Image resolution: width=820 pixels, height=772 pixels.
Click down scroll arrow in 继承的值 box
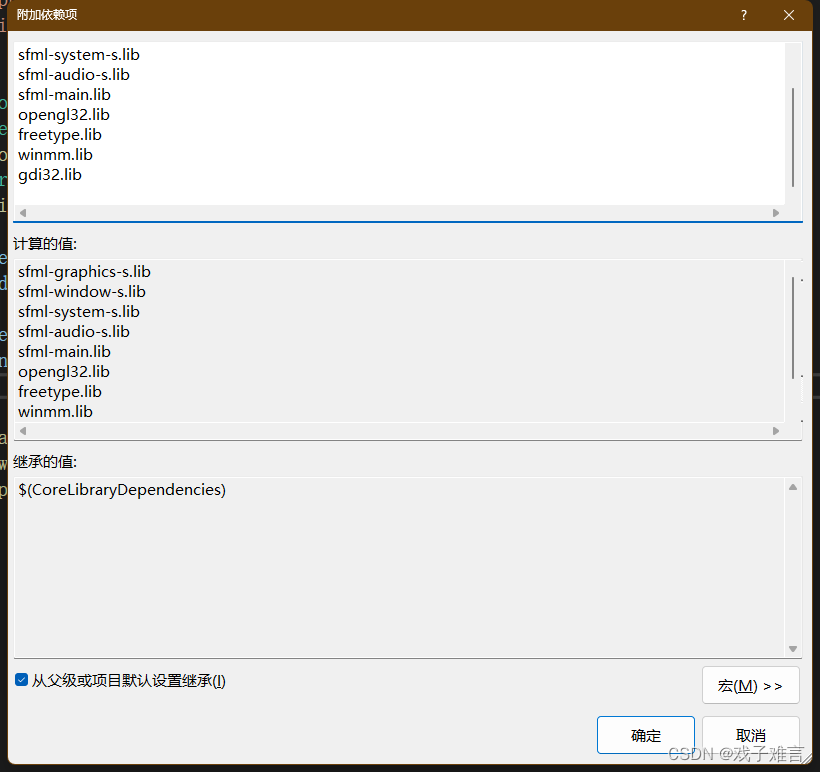click(x=793, y=649)
